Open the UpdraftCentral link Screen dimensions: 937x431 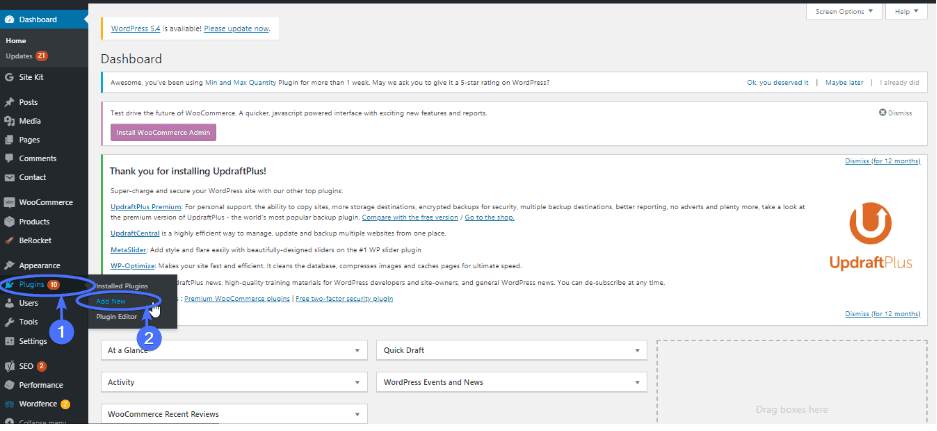[x=134, y=233]
